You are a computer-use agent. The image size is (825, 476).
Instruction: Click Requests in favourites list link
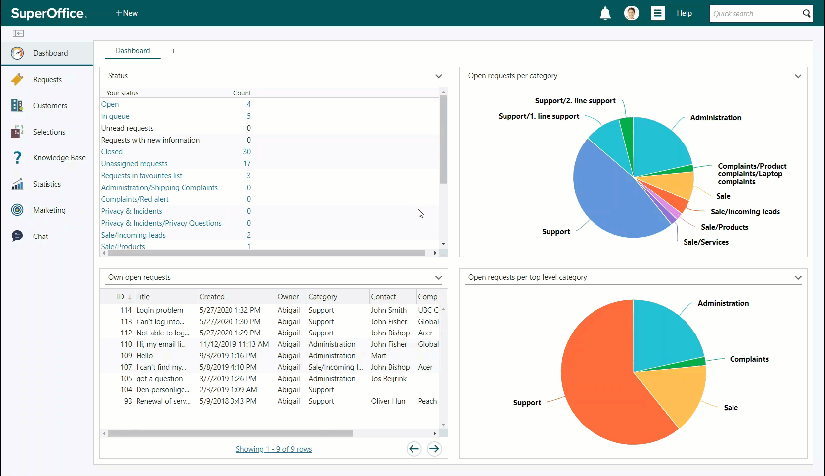tap(142, 176)
